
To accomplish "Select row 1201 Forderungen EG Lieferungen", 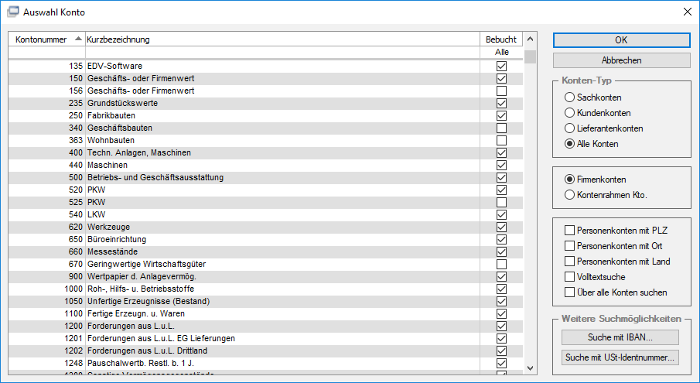I will (266, 338).
